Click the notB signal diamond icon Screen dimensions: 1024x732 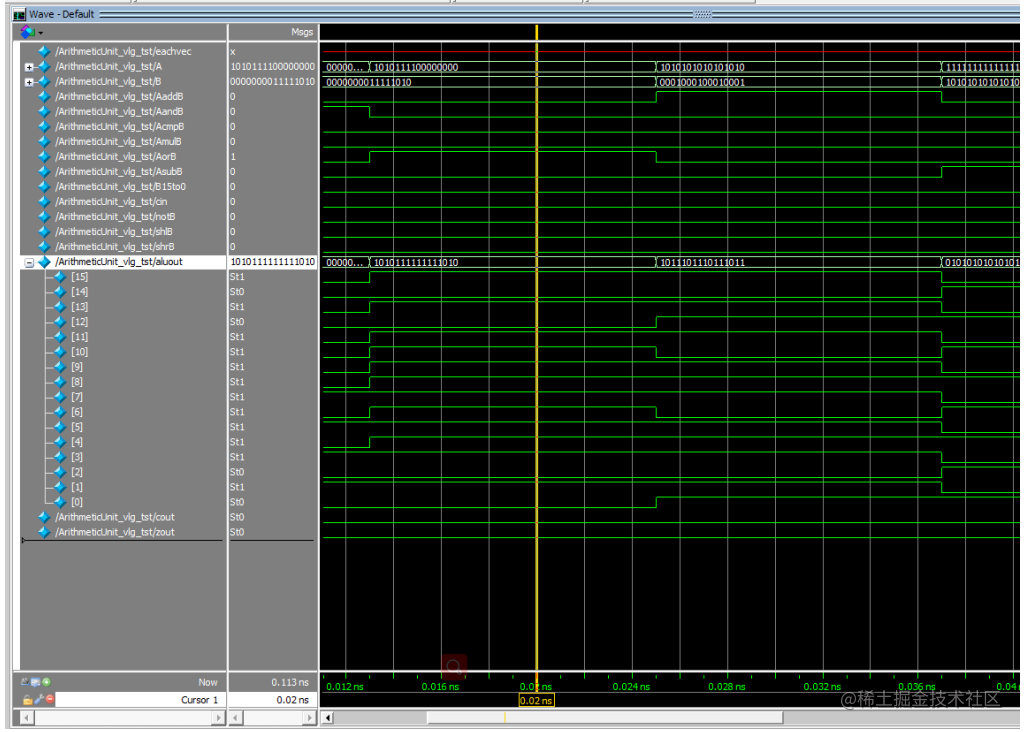(x=44, y=217)
